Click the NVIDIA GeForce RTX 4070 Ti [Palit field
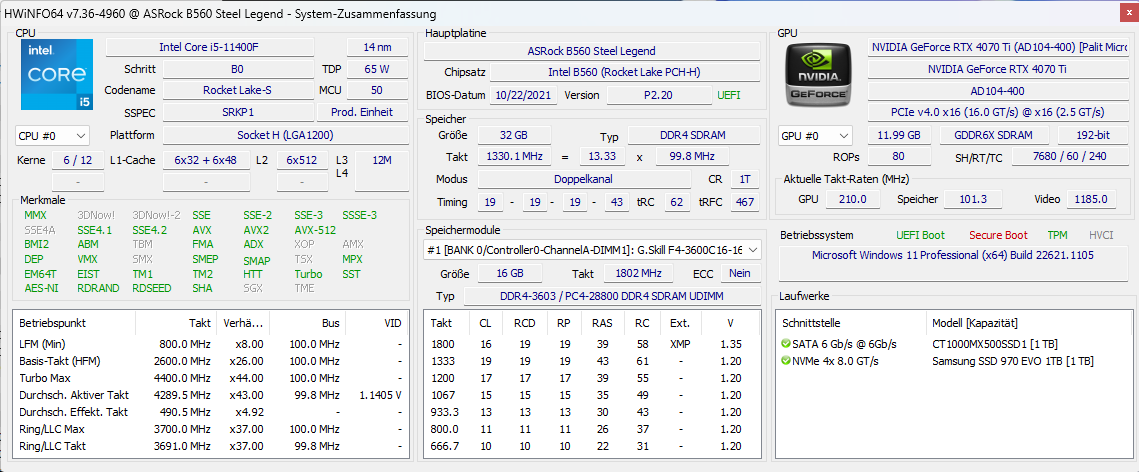The width and height of the screenshot is (1139, 472). (x=999, y=47)
